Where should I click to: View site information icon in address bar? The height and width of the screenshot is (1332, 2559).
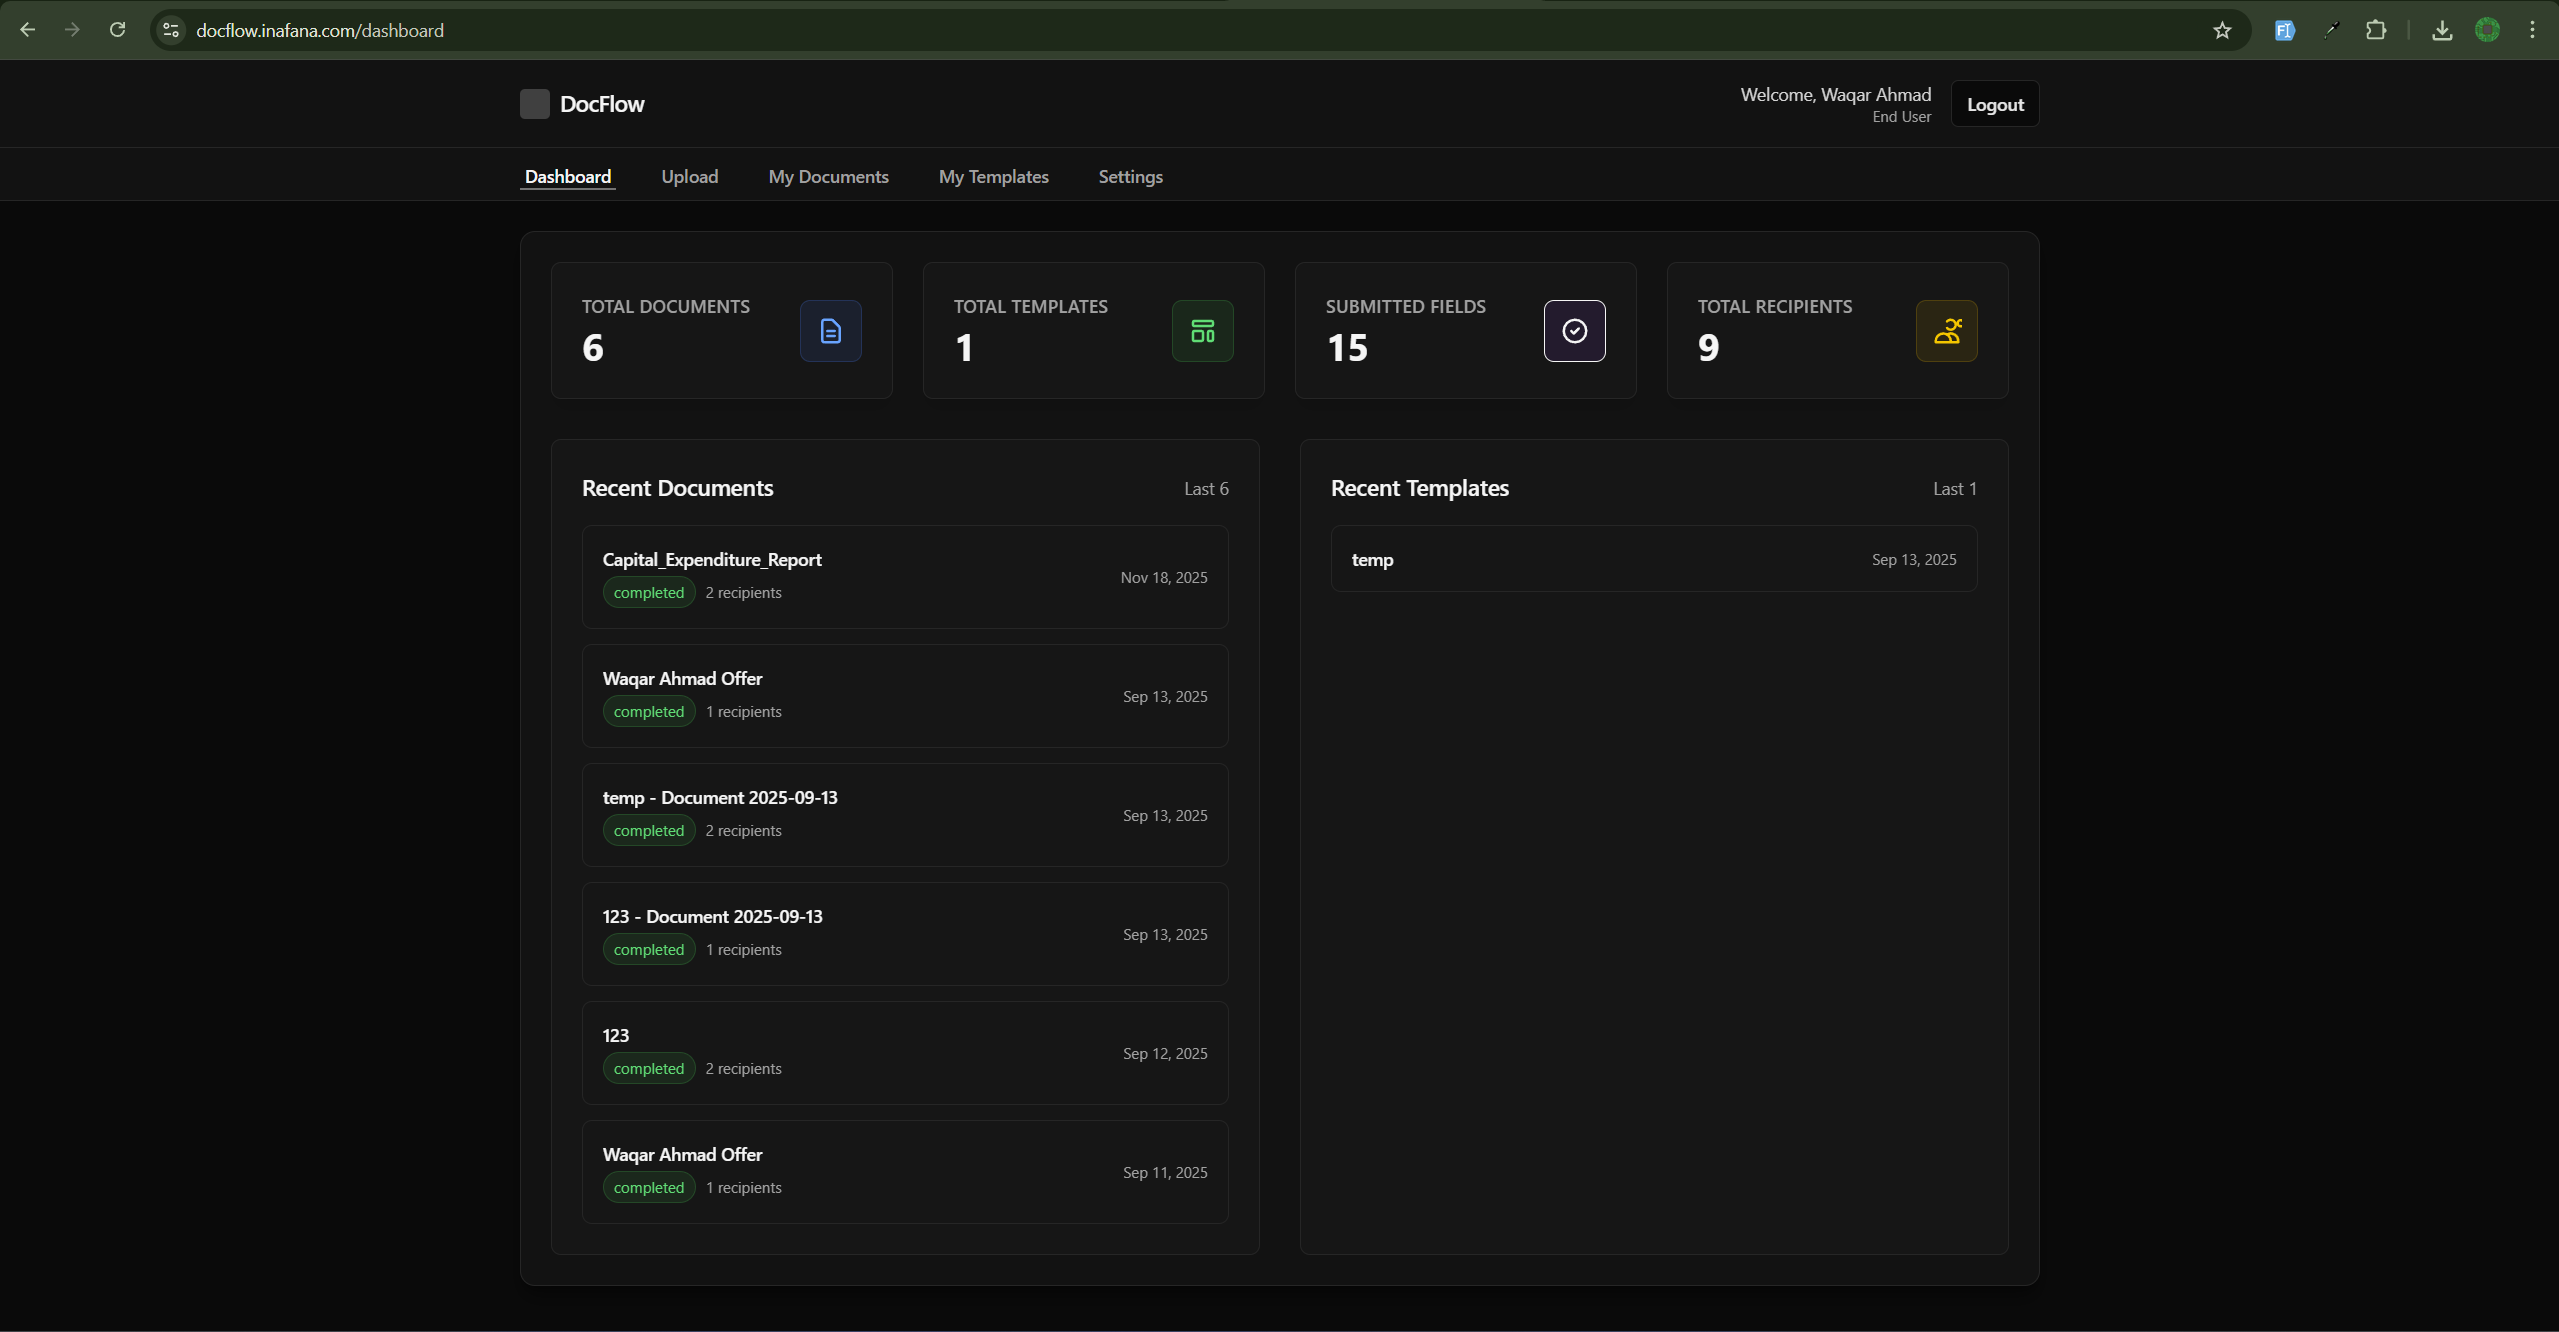(171, 30)
